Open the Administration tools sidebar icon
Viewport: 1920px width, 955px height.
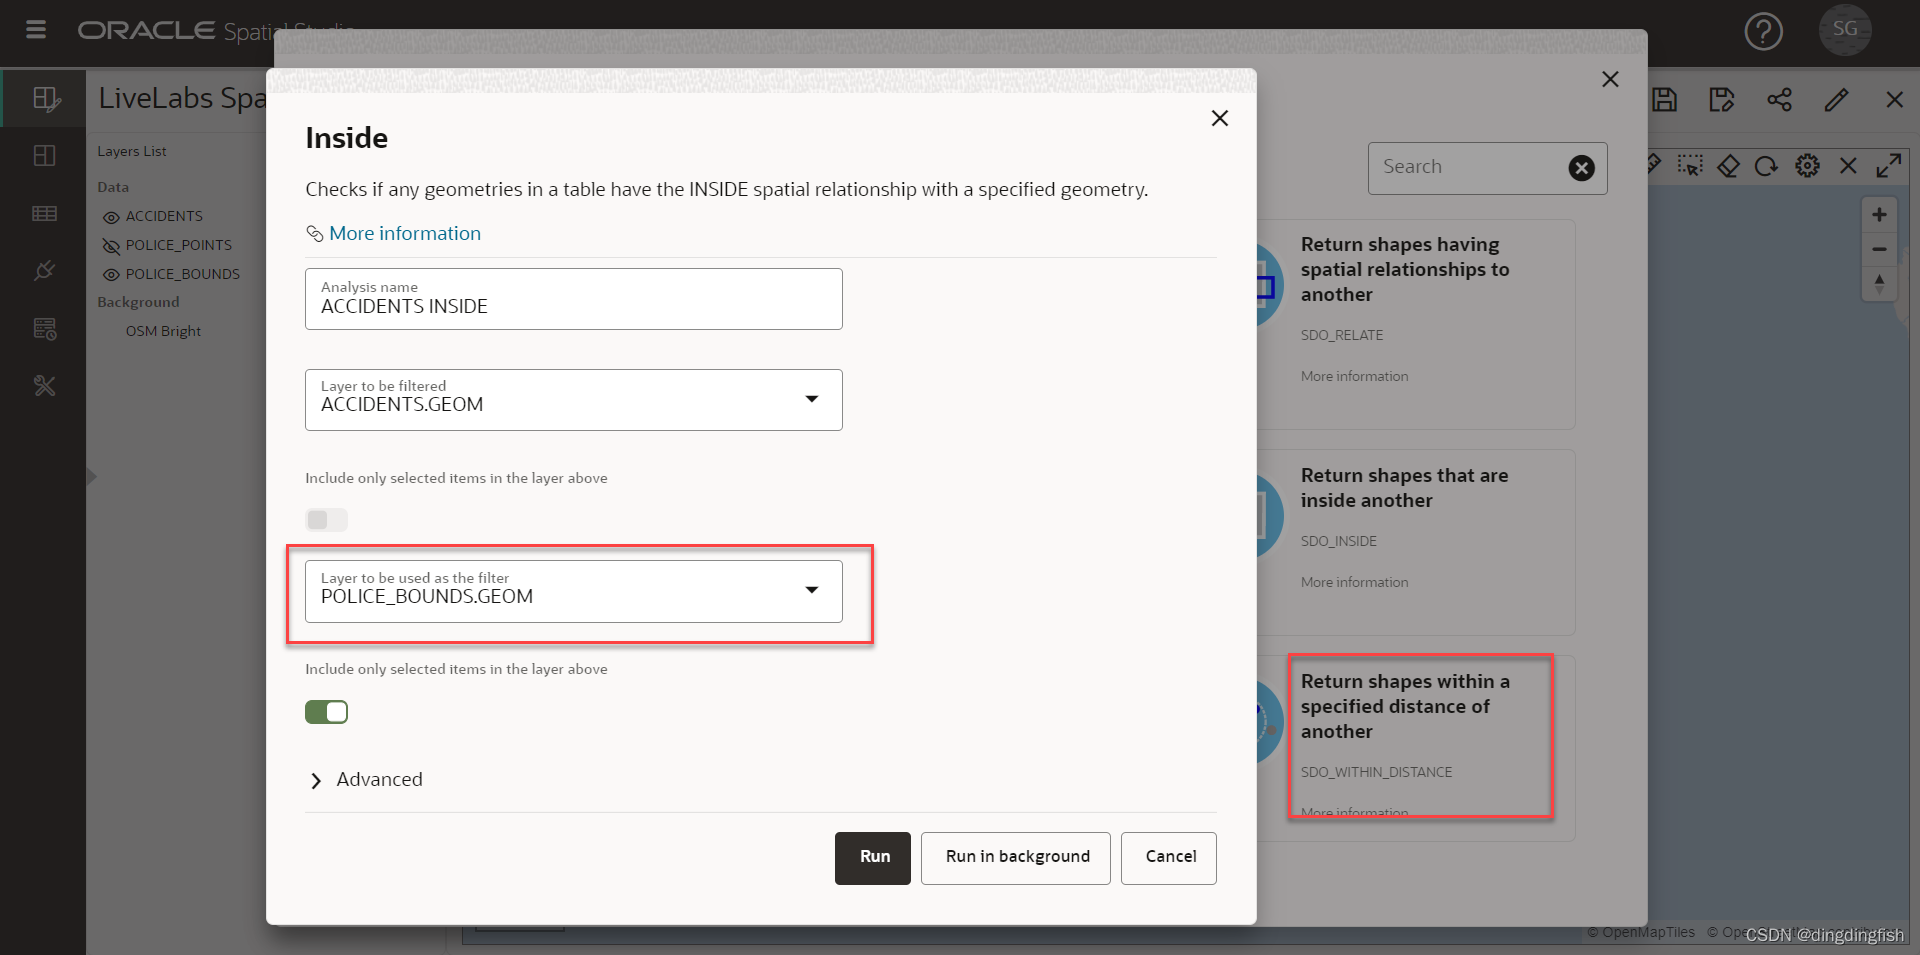point(45,386)
